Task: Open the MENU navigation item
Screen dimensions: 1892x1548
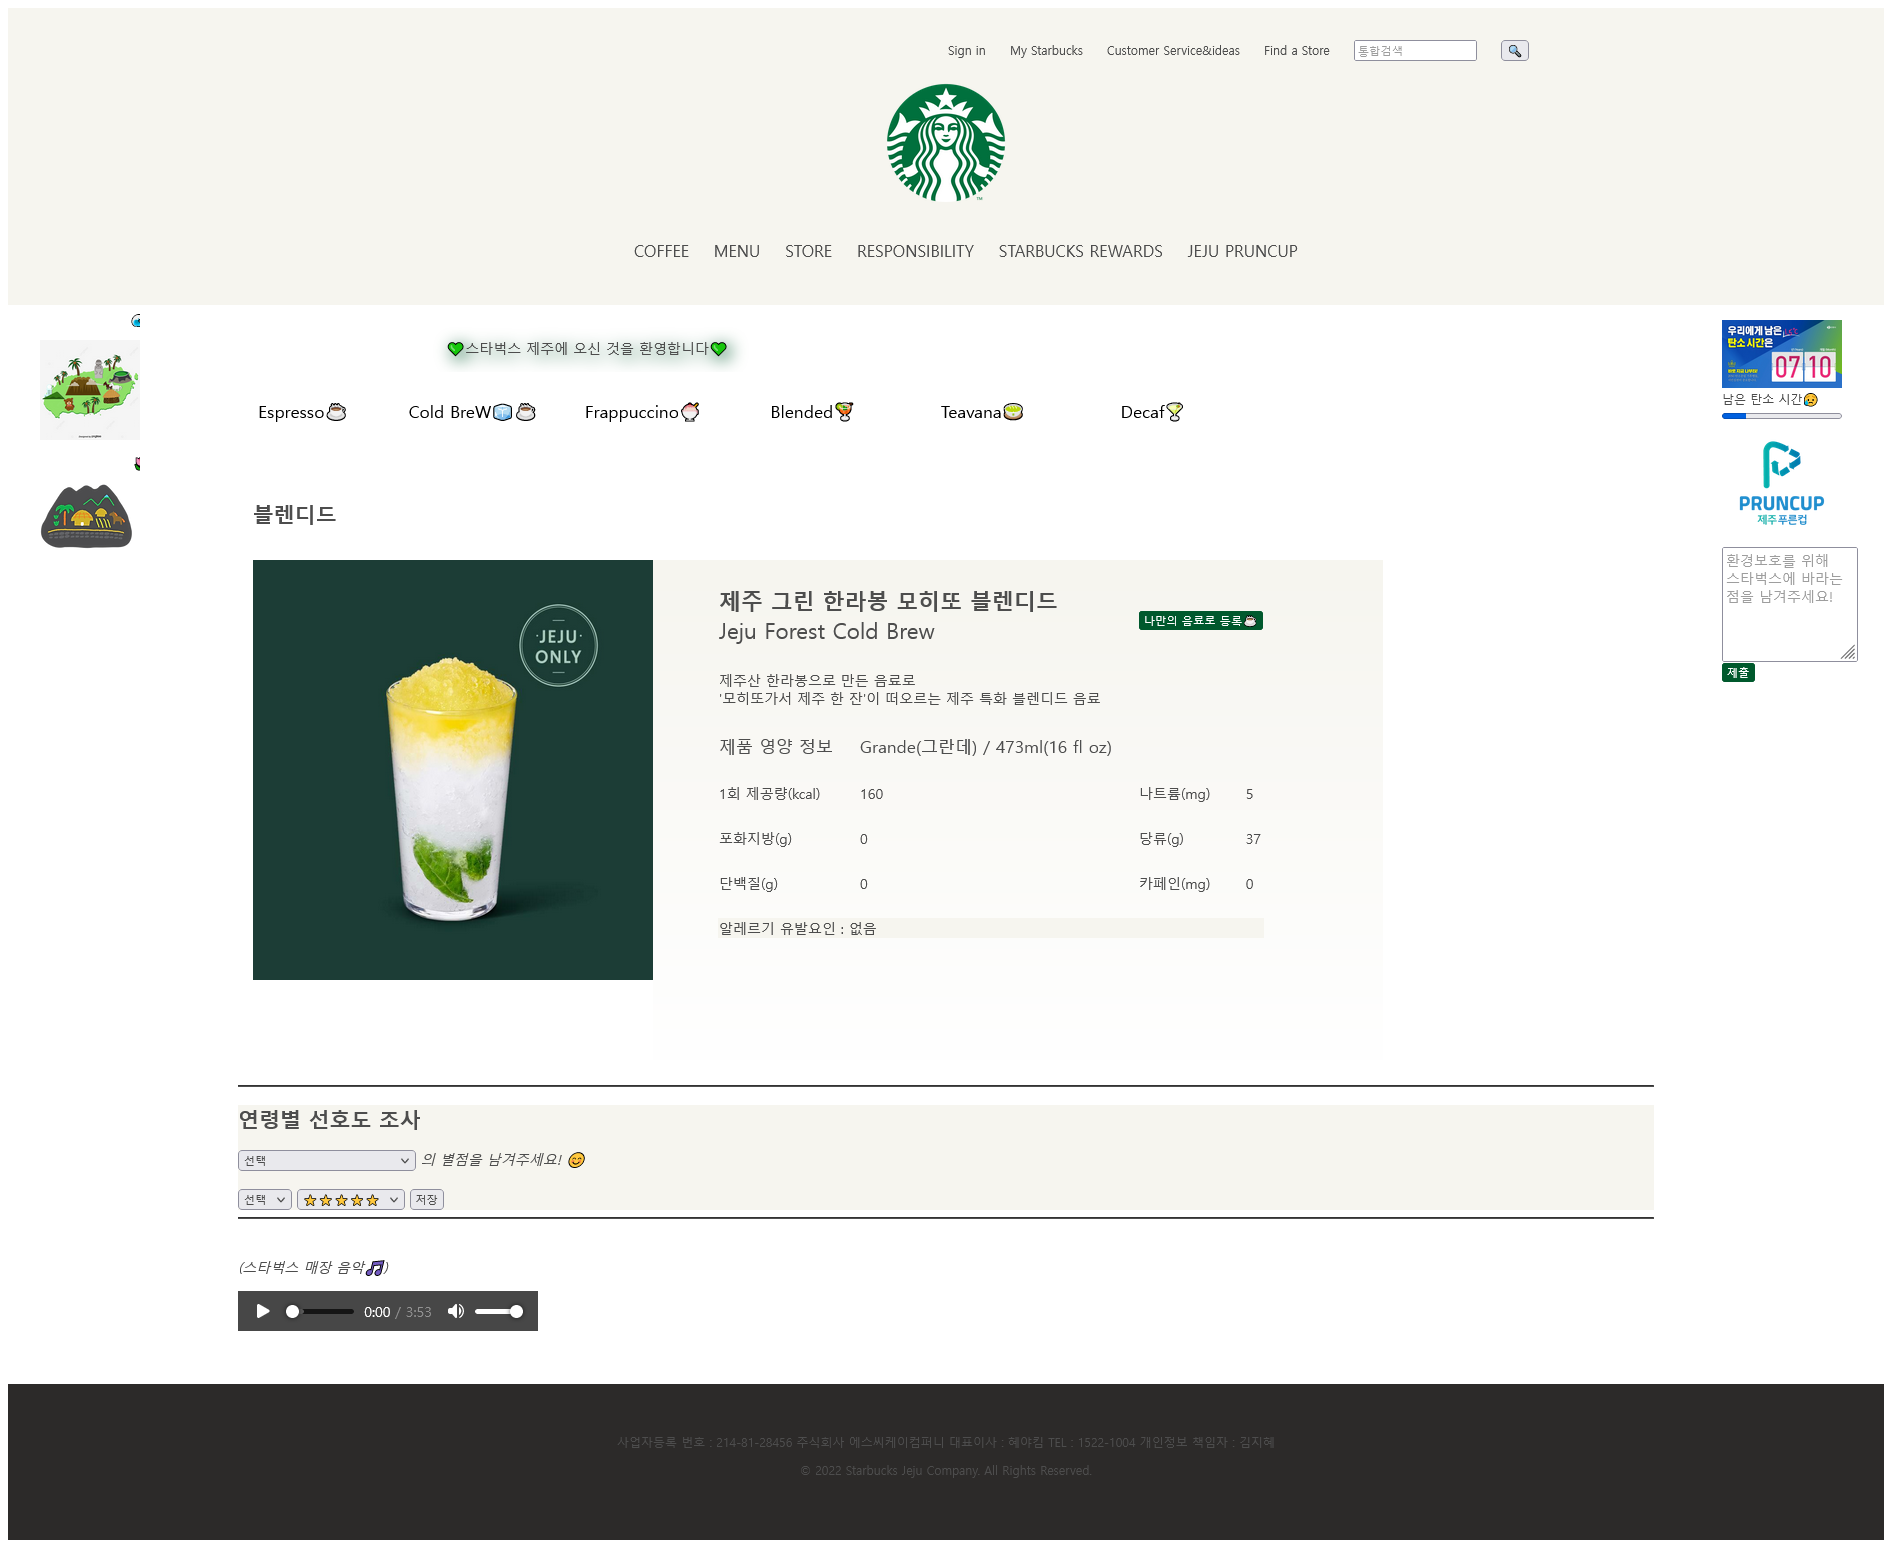Action: click(737, 251)
